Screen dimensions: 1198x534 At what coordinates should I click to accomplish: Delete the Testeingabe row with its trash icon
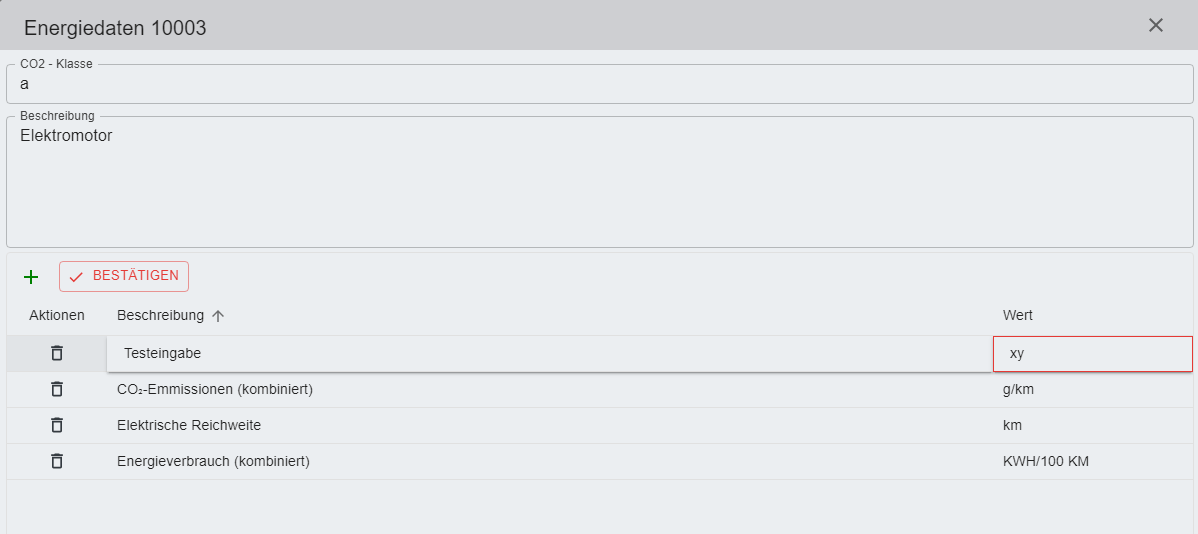(x=57, y=353)
